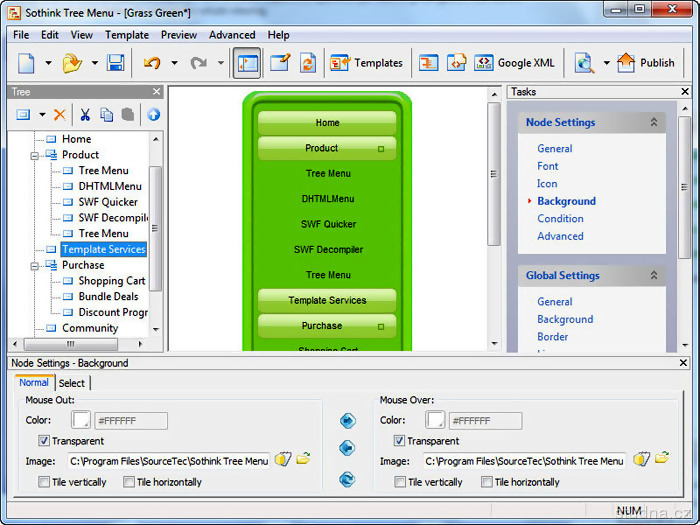Viewport: 700px width, 525px height.
Task: Click the Mouse Out image path field
Action: click(168, 461)
